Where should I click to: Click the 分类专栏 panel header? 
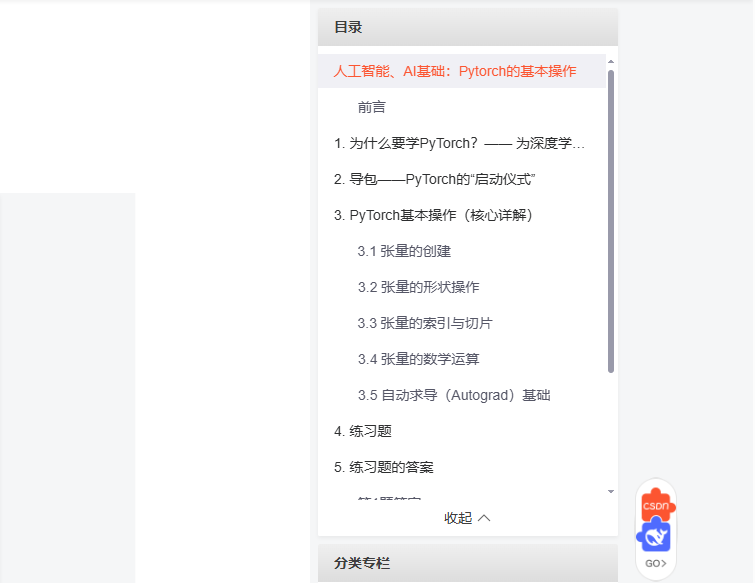[x=468, y=563]
